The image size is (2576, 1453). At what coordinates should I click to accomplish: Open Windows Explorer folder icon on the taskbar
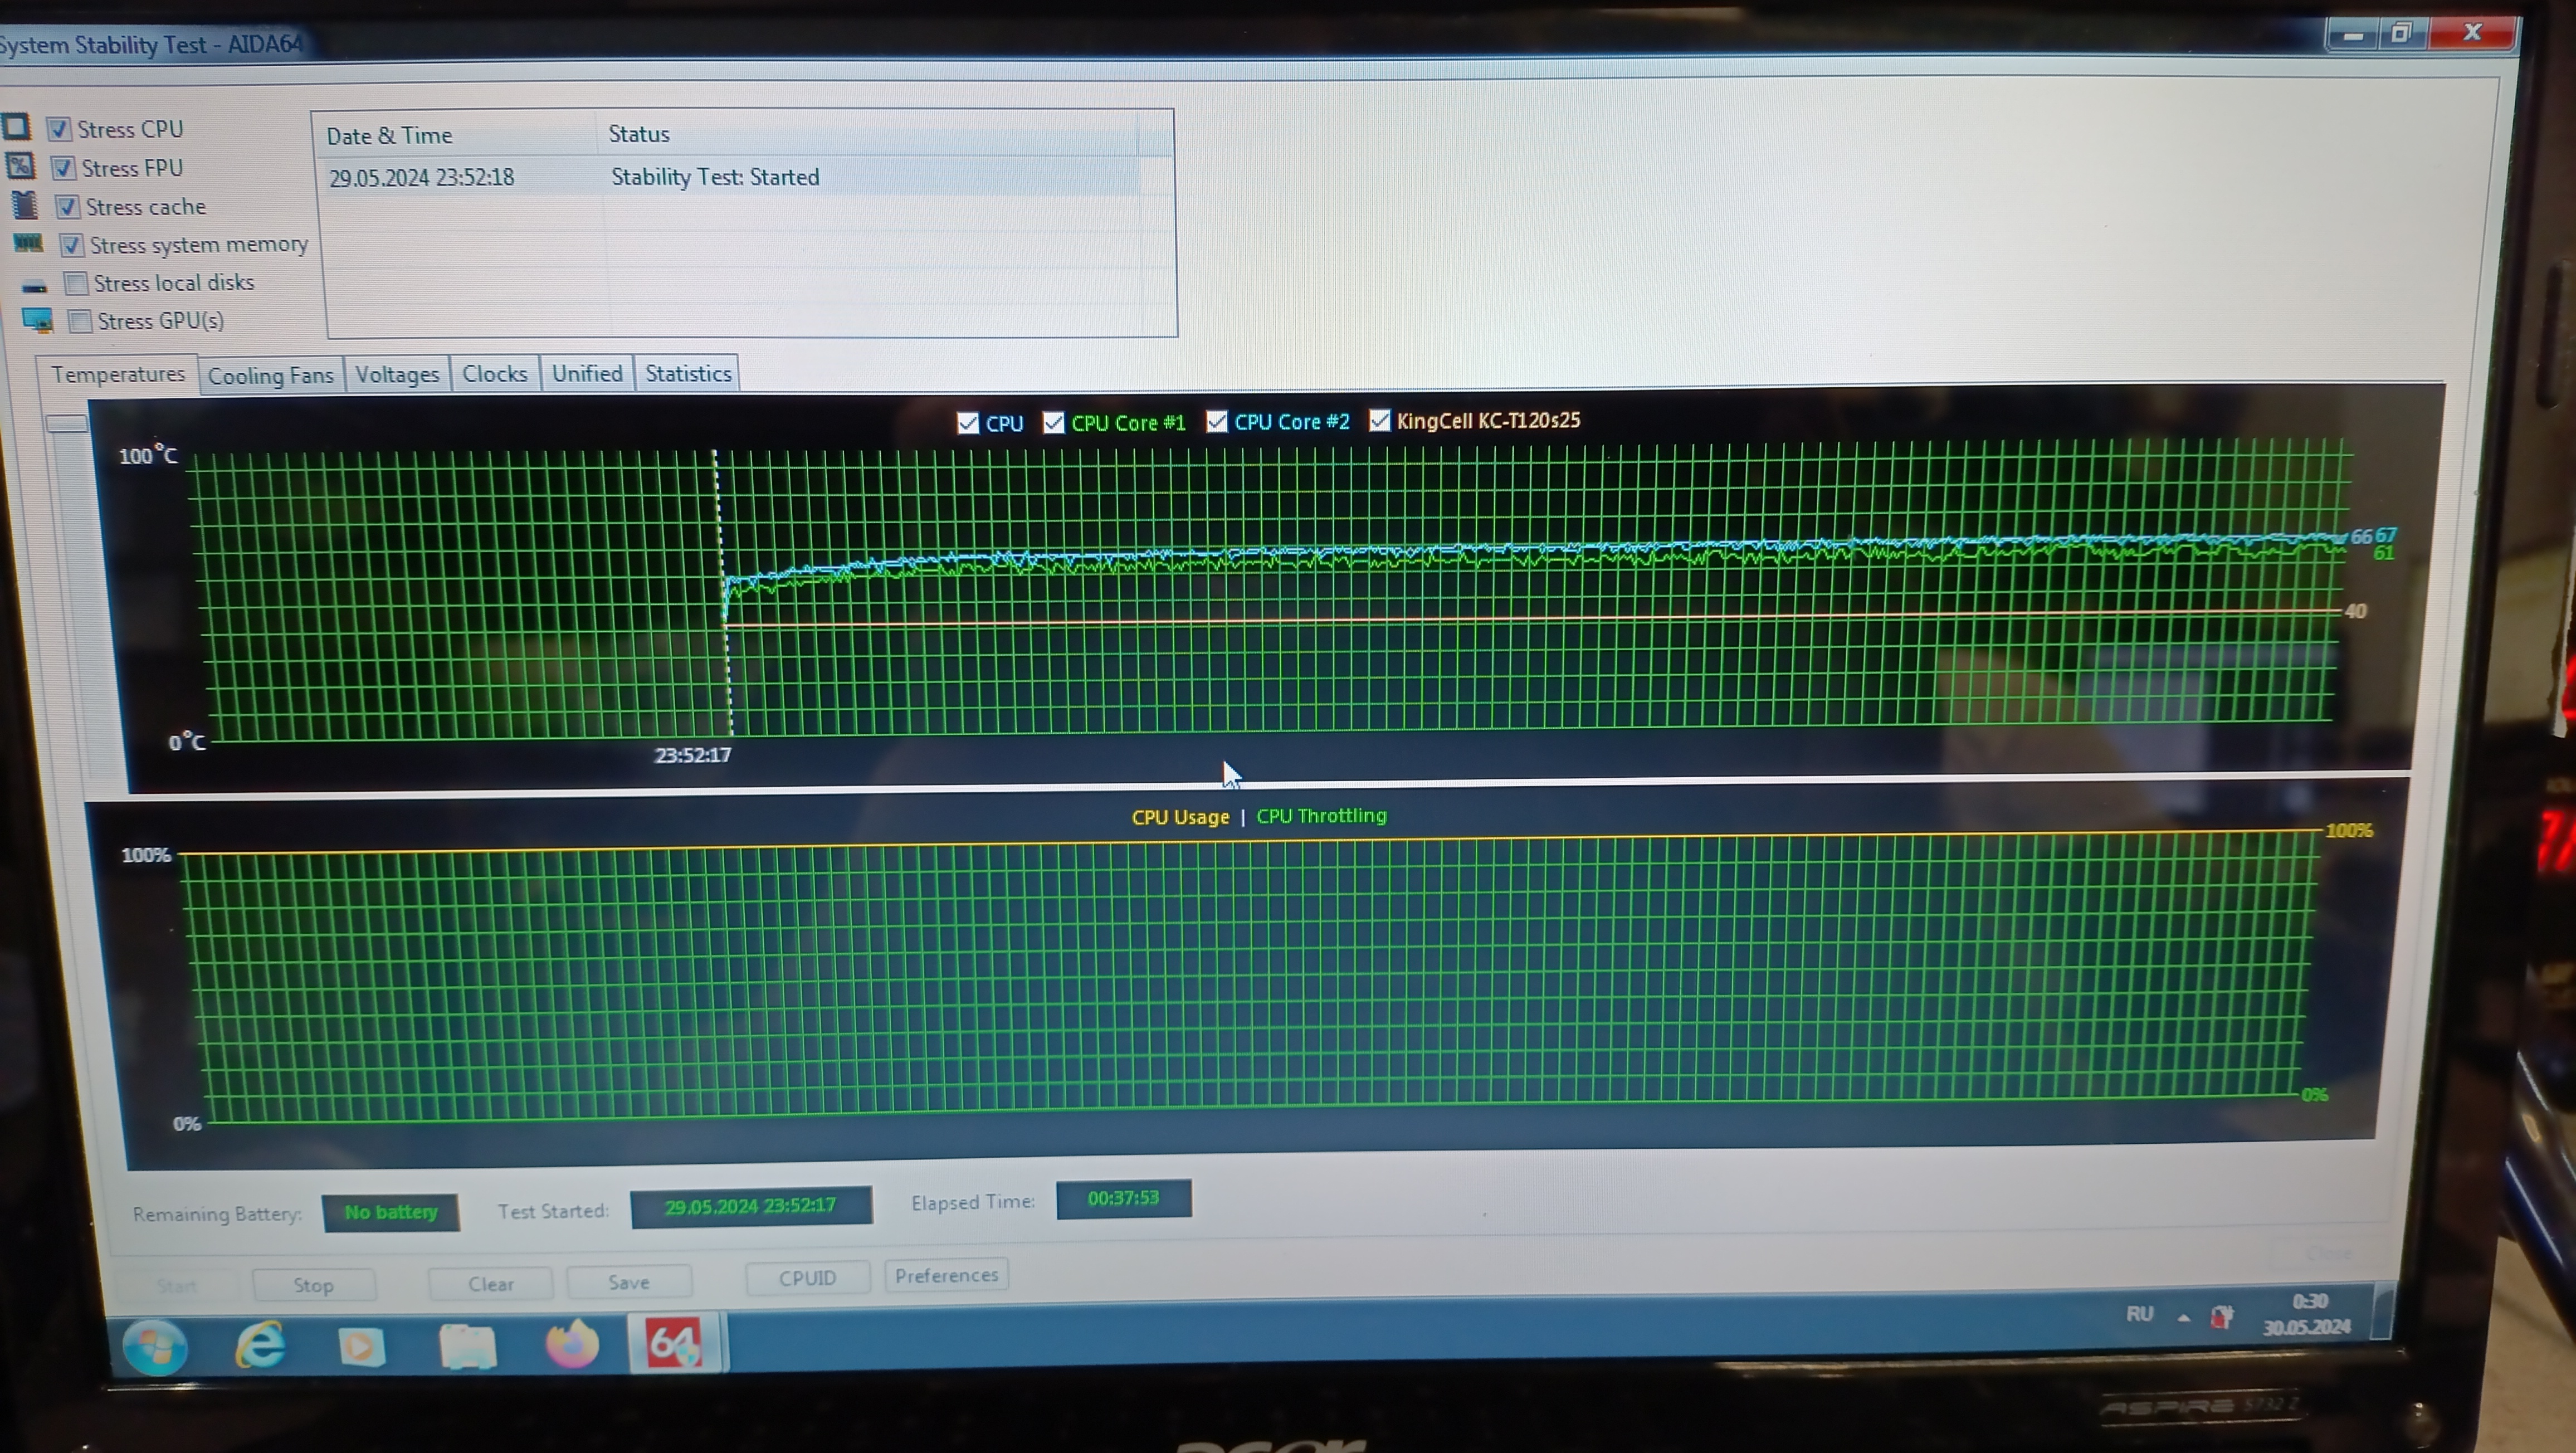coord(467,1345)
